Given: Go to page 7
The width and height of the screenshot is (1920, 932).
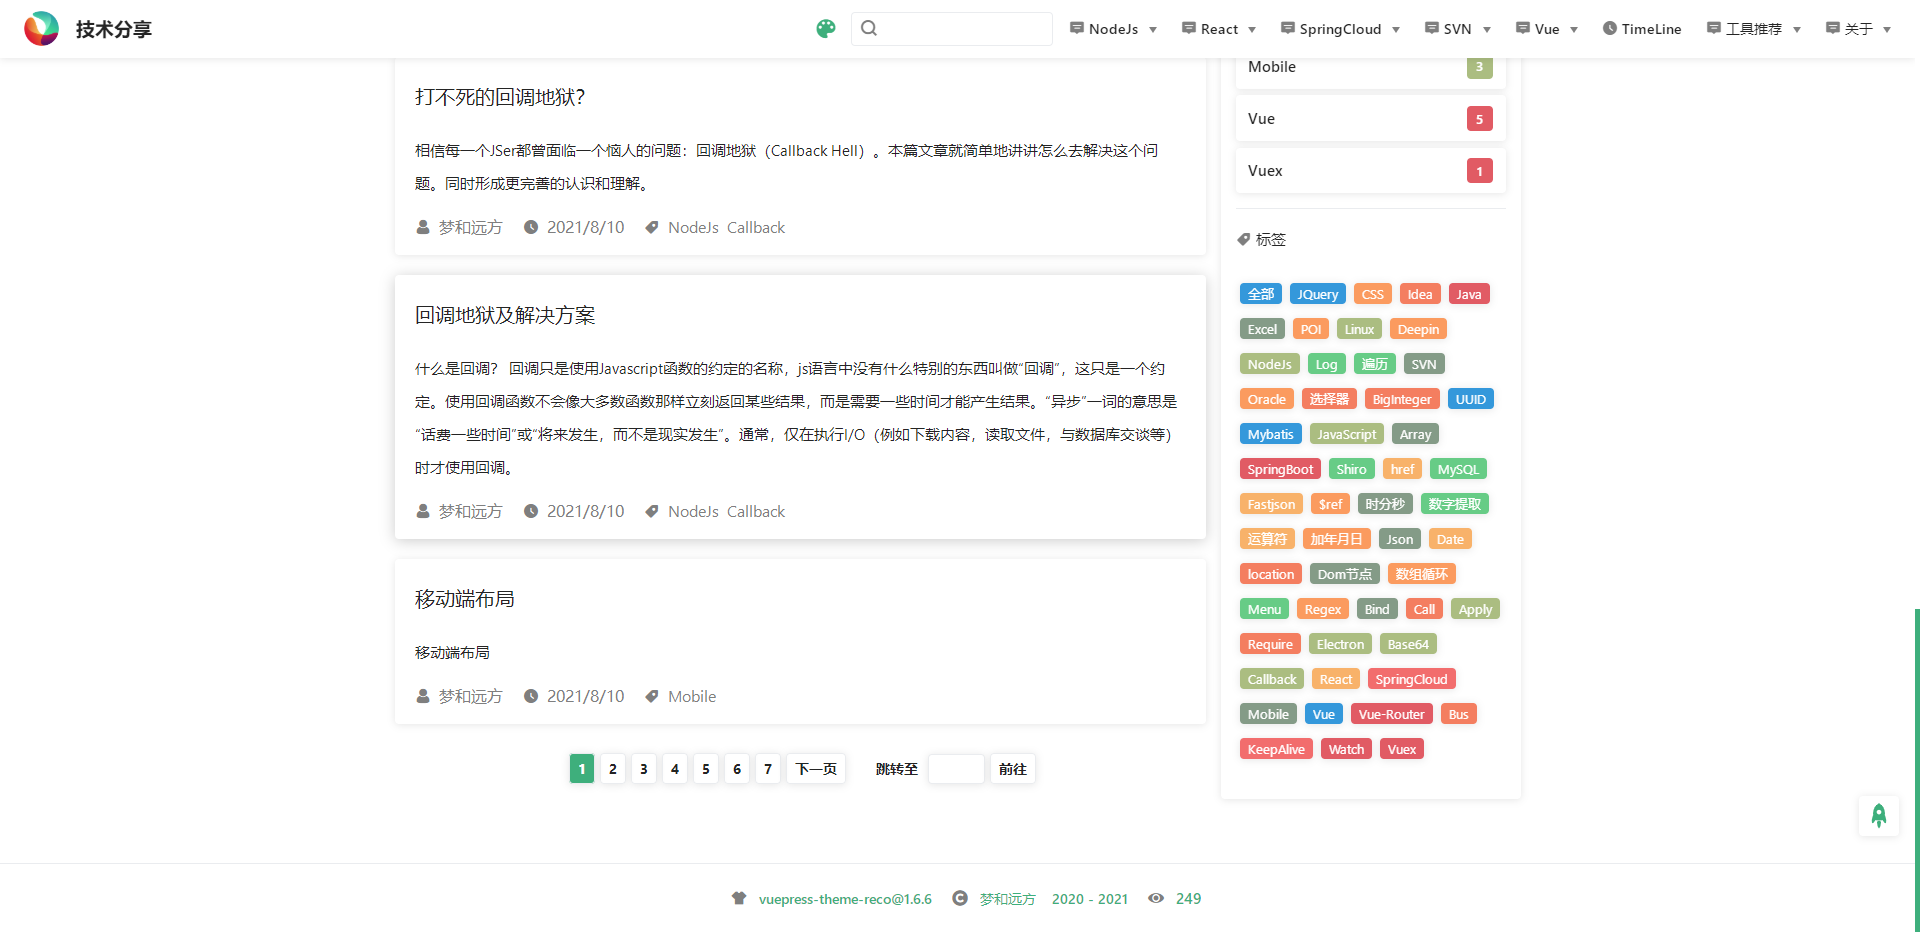Looking at the screenshot, I should tap(768, 768).
